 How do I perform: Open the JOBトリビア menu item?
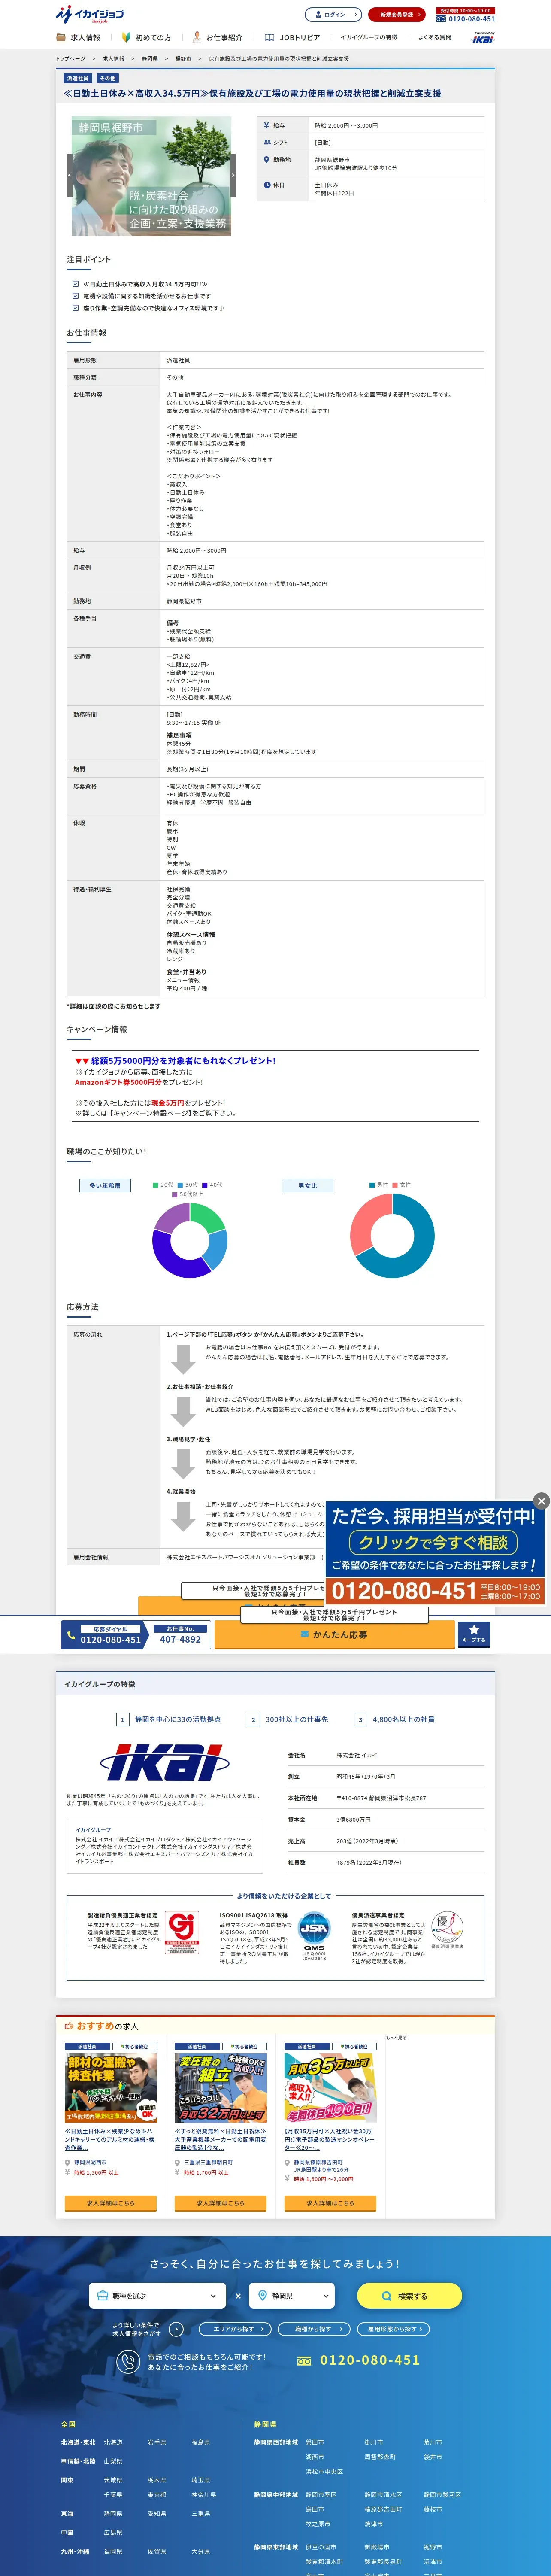pyautogui.click(x=292, y=38)
